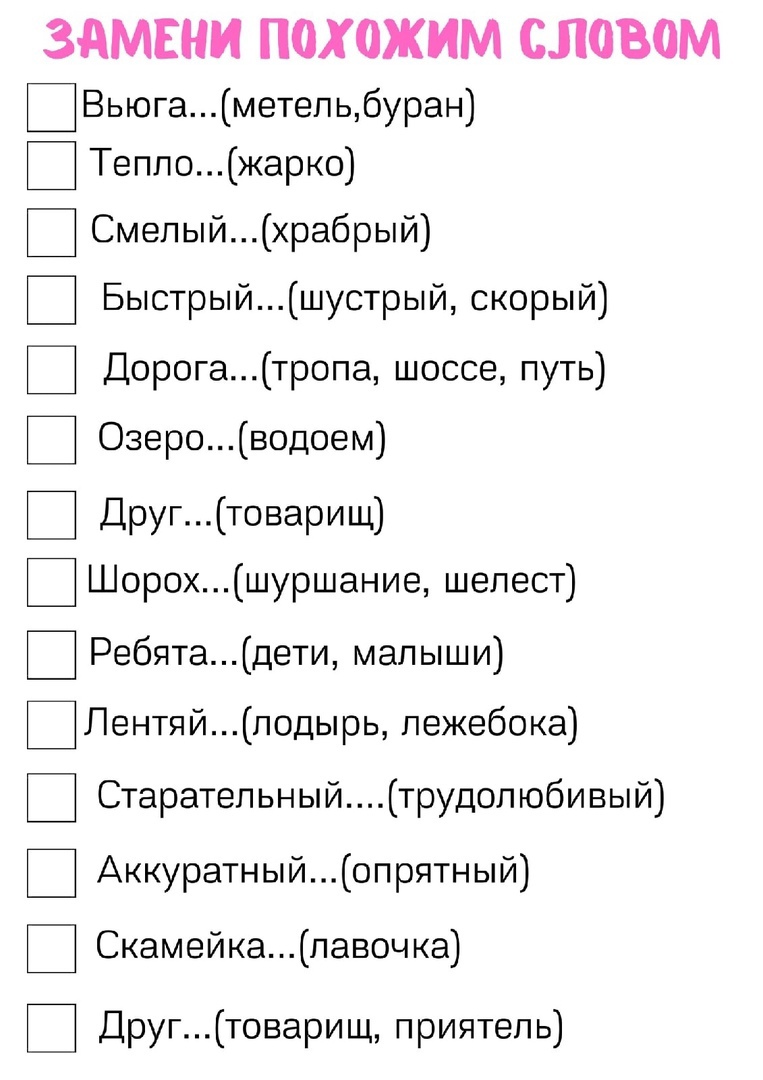This screenshot has height=1080, width=763.
Task: Mark the Смелый checkbox
Action: coord(52,233)
